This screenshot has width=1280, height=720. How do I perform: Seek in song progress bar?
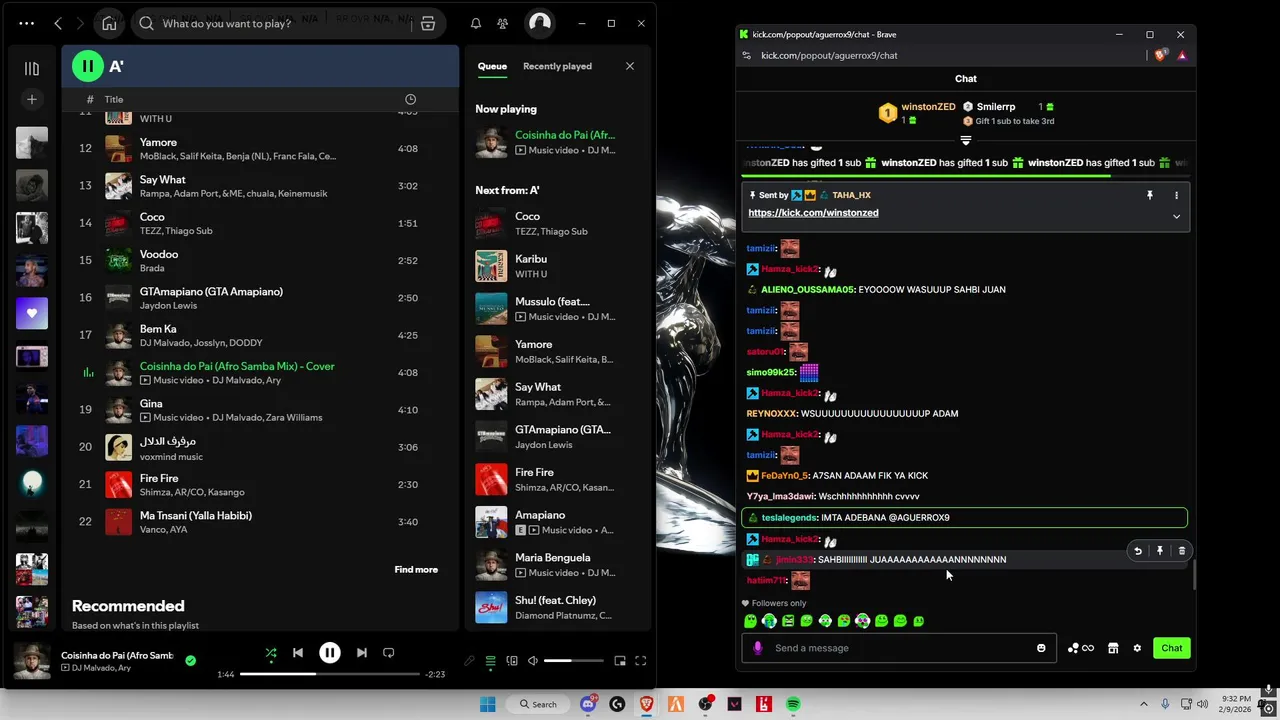click(330, 674)
